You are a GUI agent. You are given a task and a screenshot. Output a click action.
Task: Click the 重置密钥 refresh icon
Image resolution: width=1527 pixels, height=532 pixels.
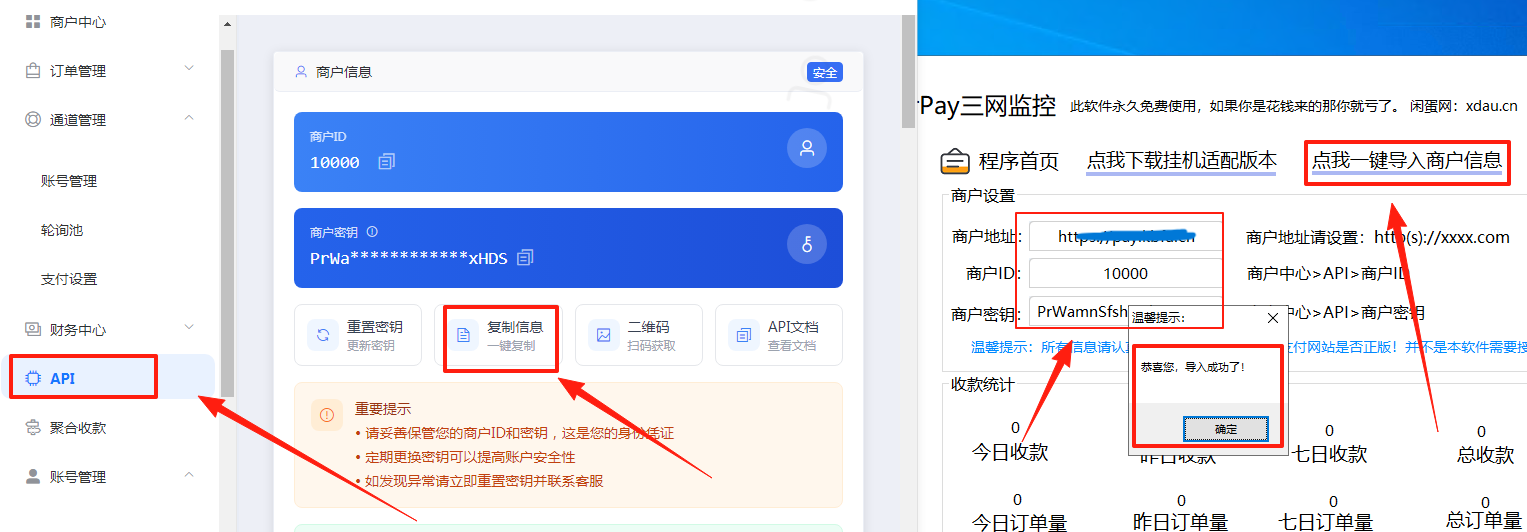tap(323, 335)
